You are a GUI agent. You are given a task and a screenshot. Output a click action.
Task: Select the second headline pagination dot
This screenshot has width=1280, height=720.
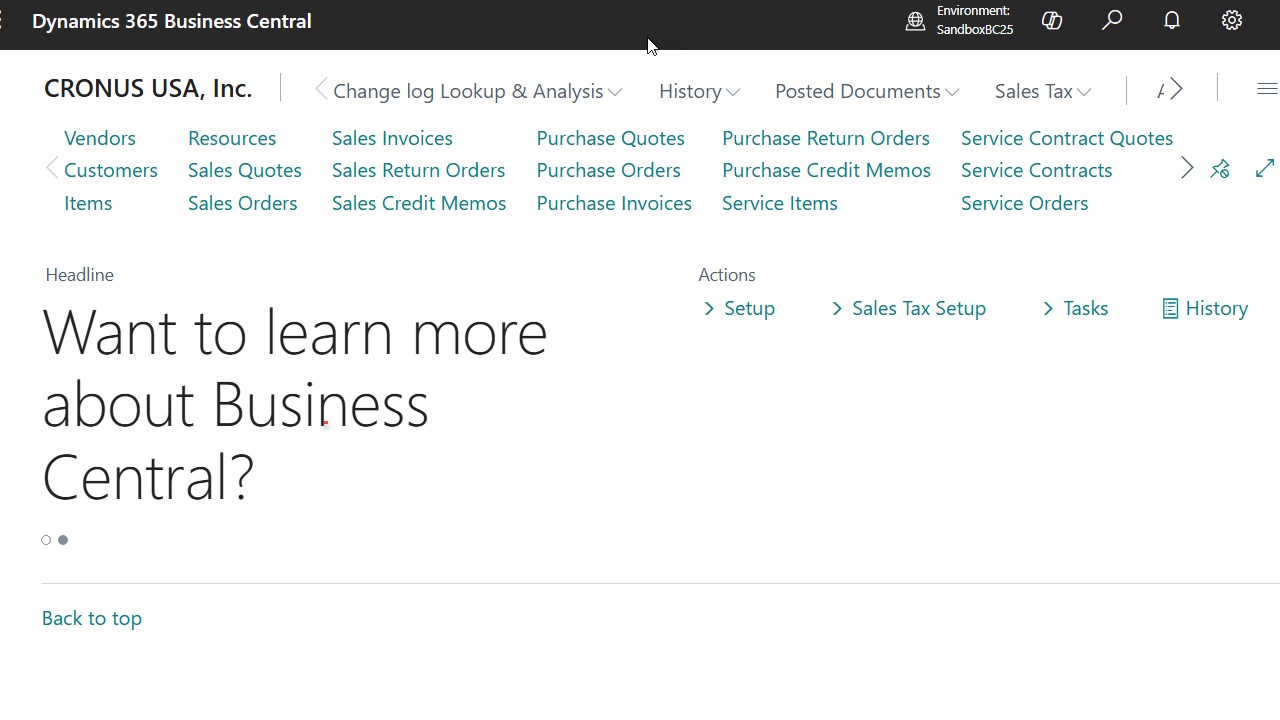63,540
